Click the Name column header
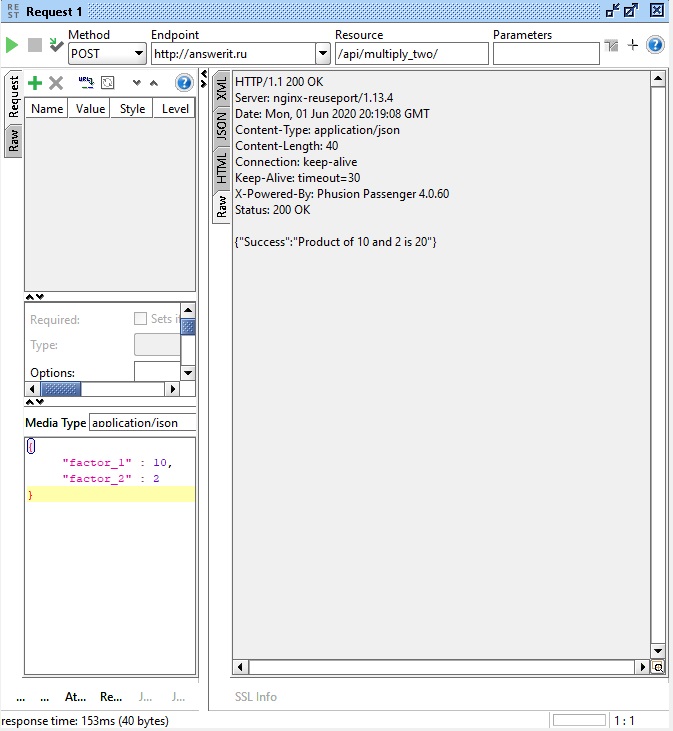The width and height of the screenshot is (673, 731). [47, 109]
